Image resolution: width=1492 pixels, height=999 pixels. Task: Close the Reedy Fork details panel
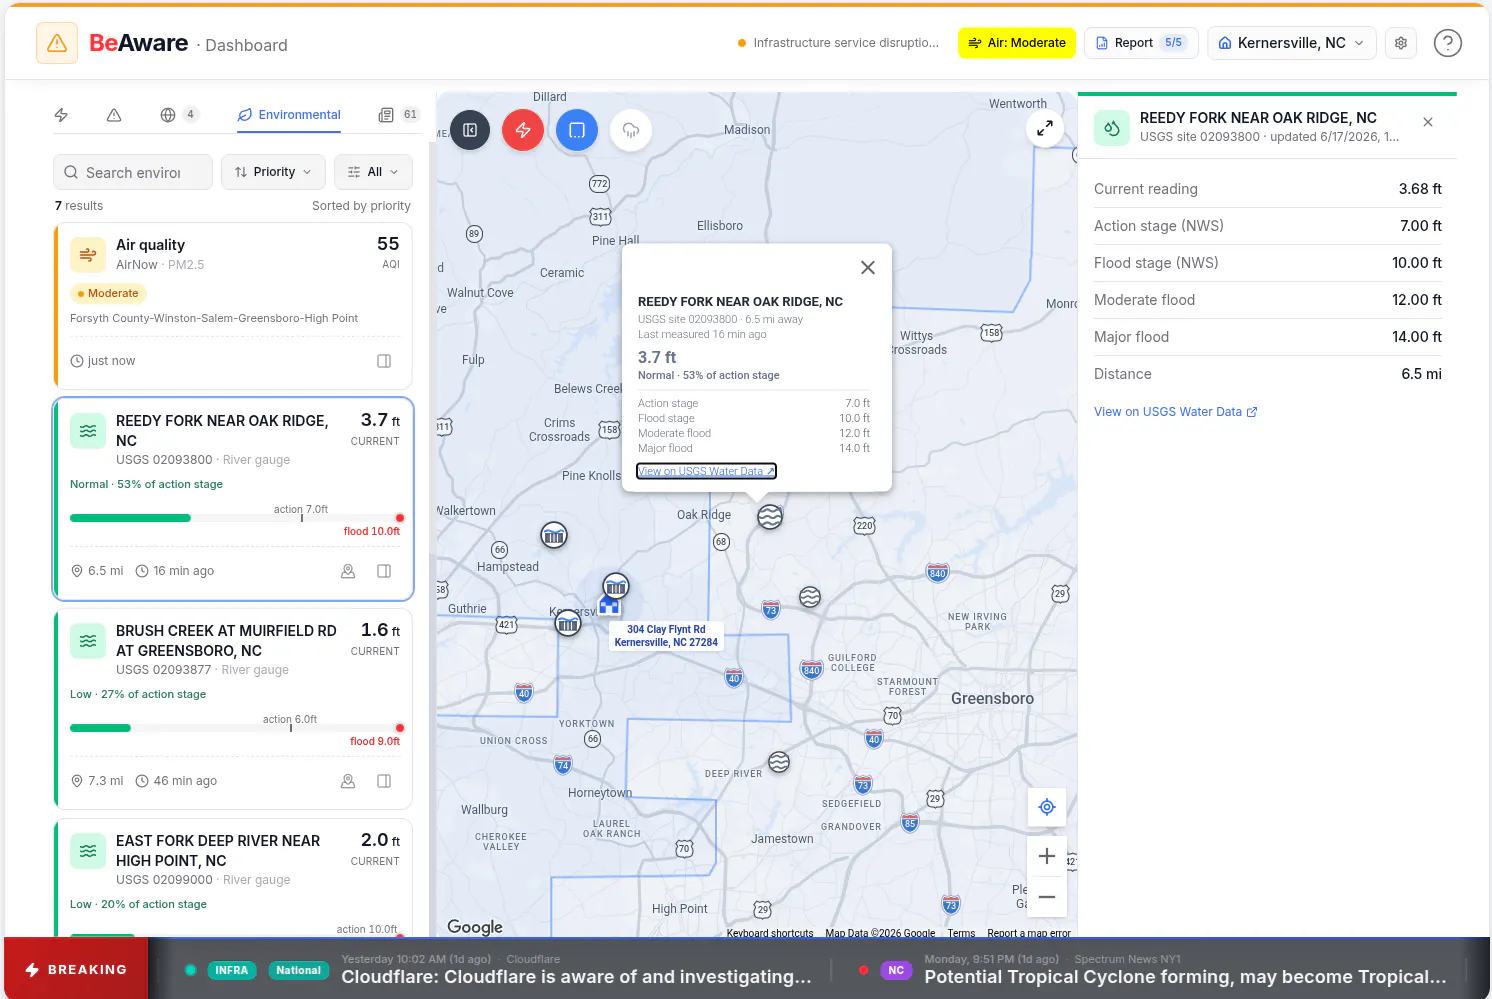click(x=1428, y=122)
